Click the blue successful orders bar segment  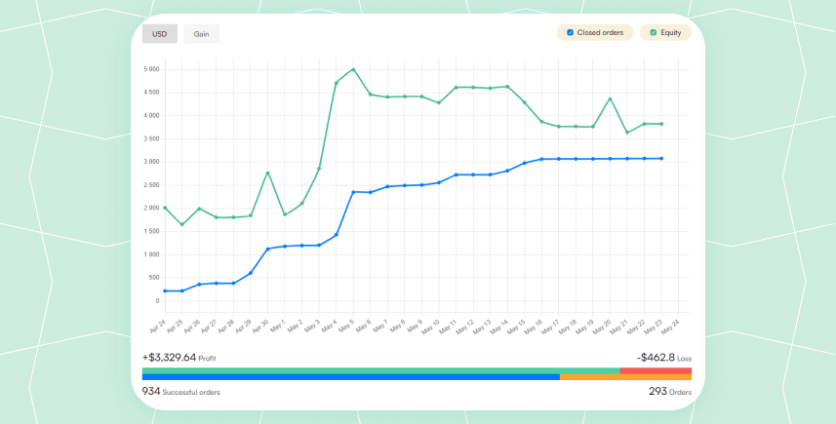pyautogui.click(x=350, y=377)
